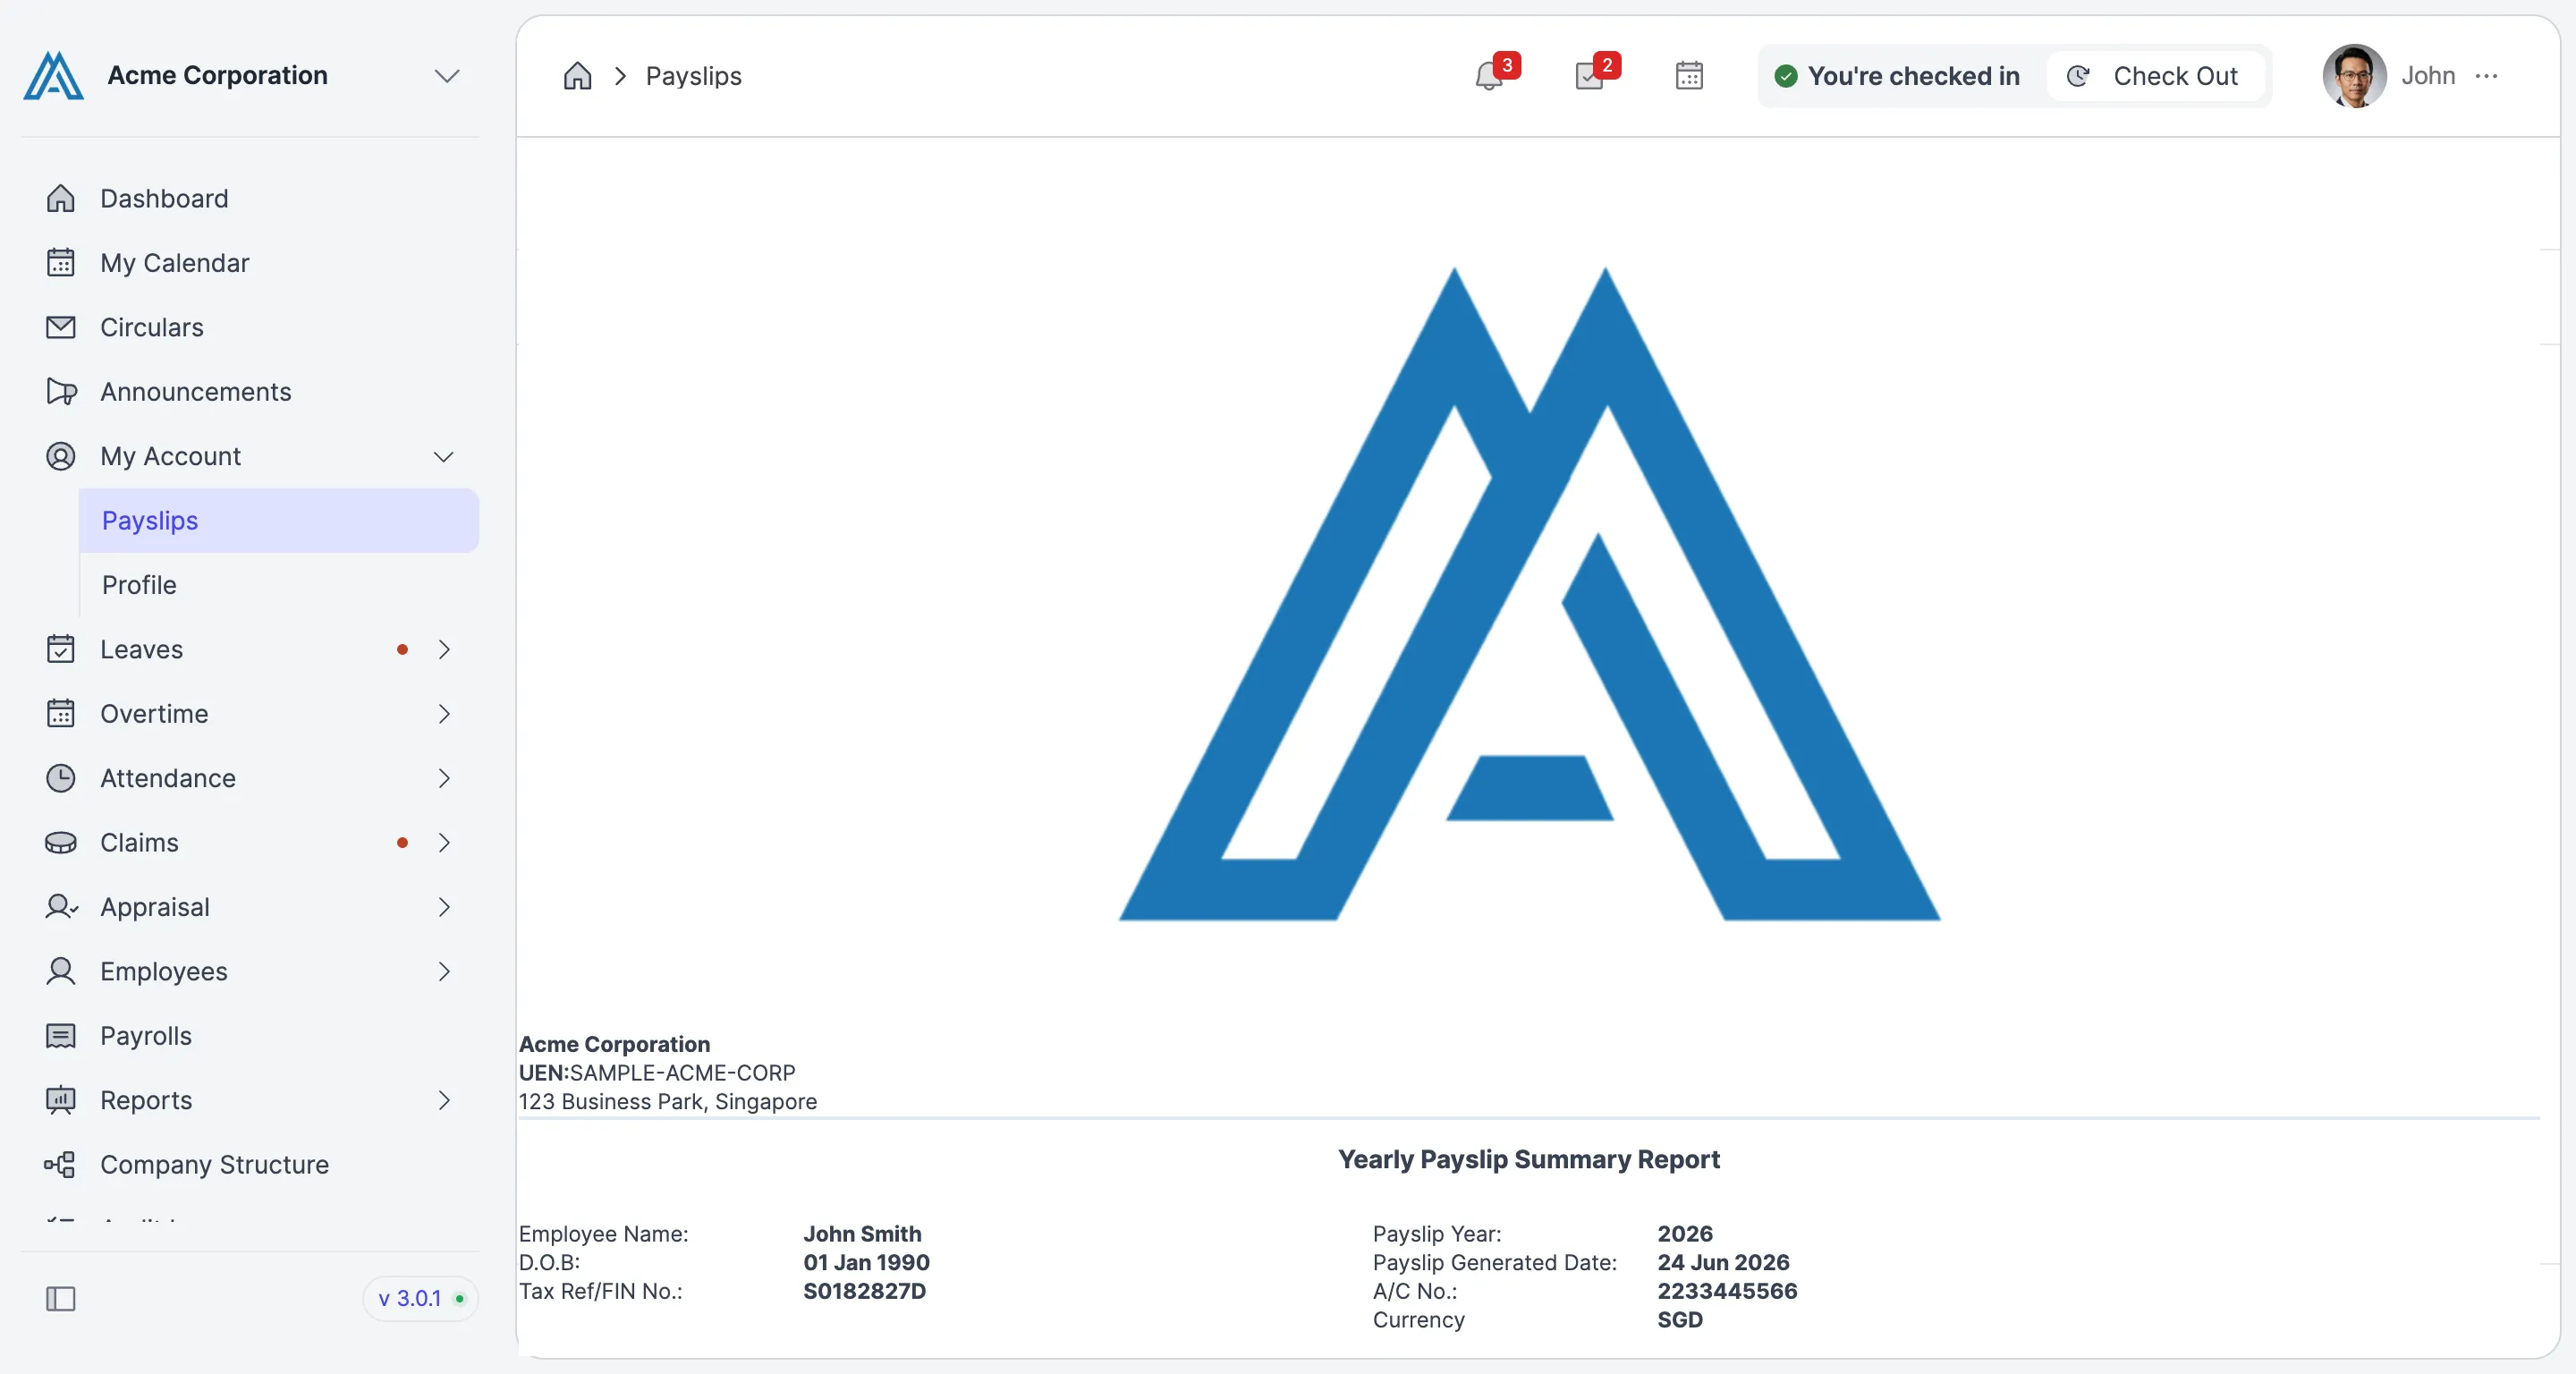Click the large Acme logo in payslip
This screenshot has width=2576, height=1374.
coord(1529,594)
